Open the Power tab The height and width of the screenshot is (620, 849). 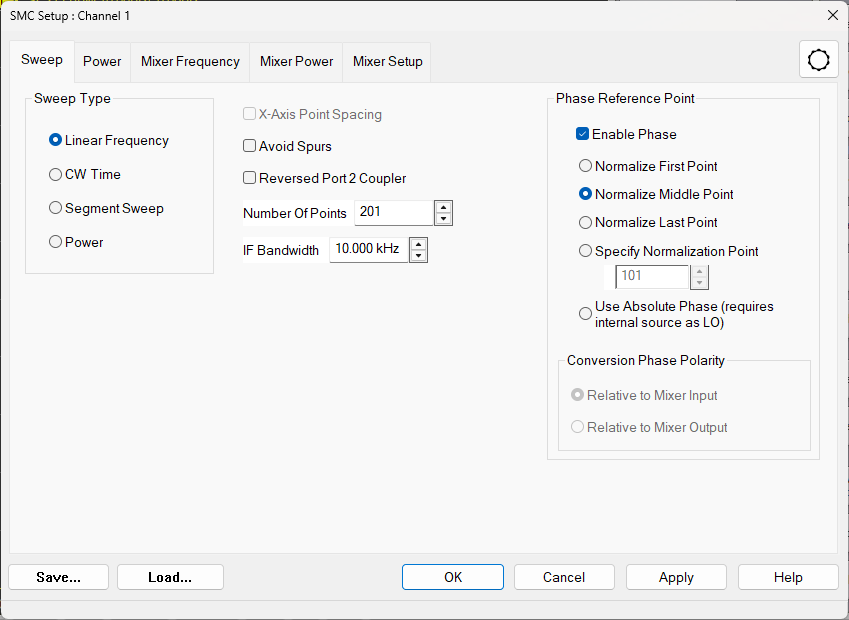point(102,62)
